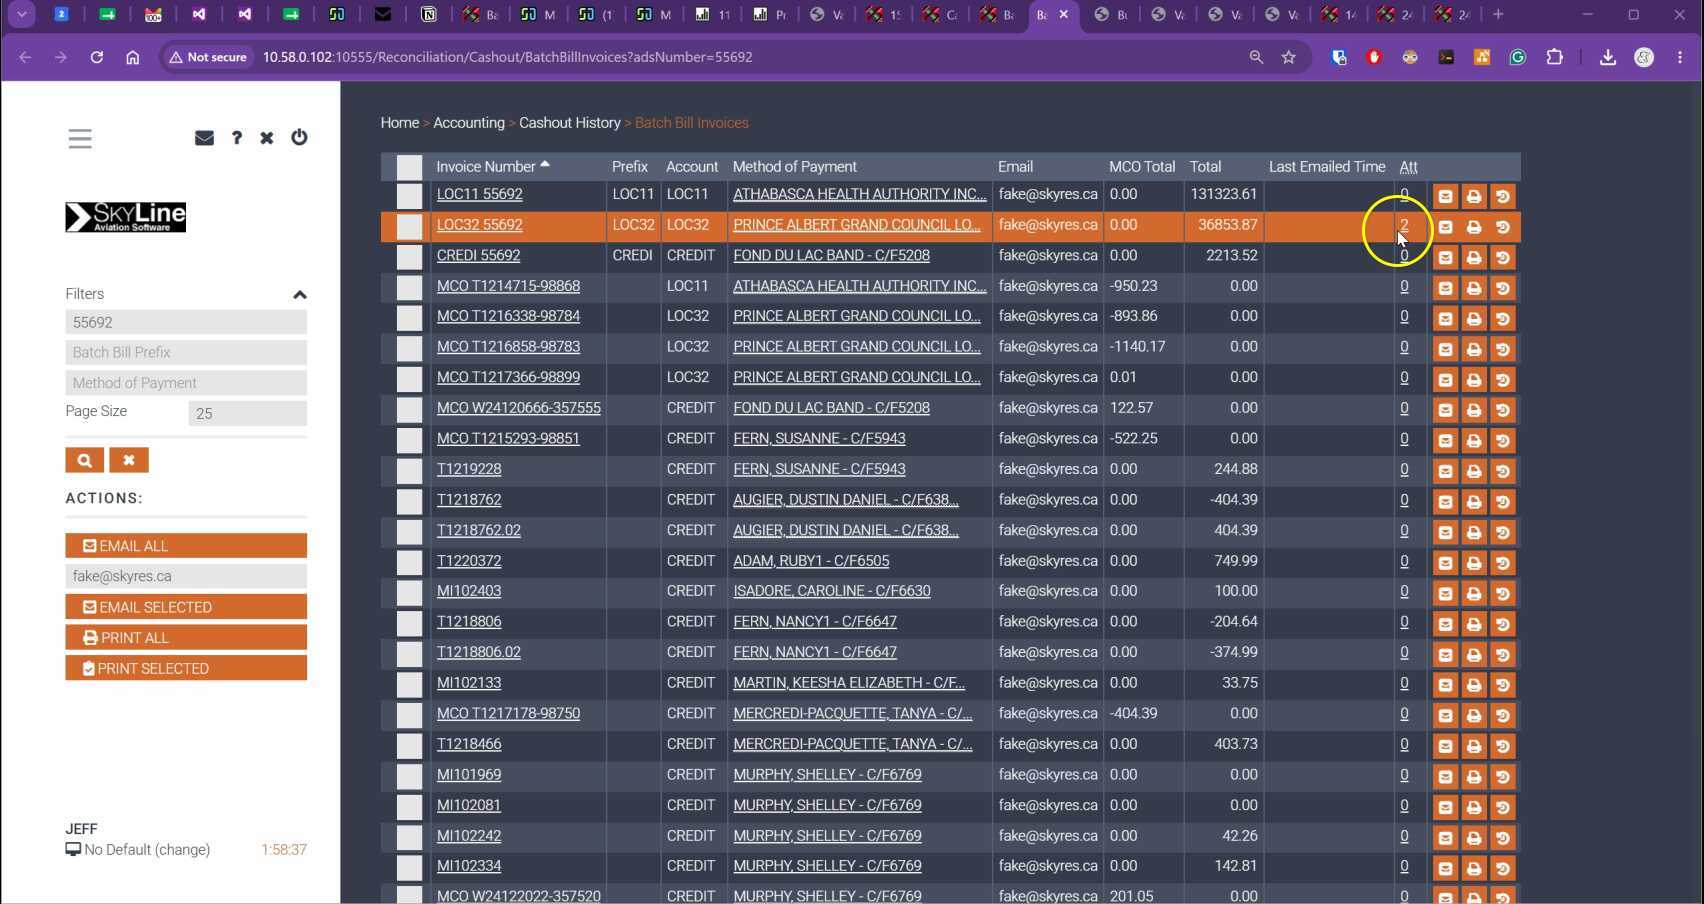Image resolution: width=1704 pixels, height=904 pixels.
Task: Open a new browser tab
Action: pyautogui.click(x=1498, y=14)
